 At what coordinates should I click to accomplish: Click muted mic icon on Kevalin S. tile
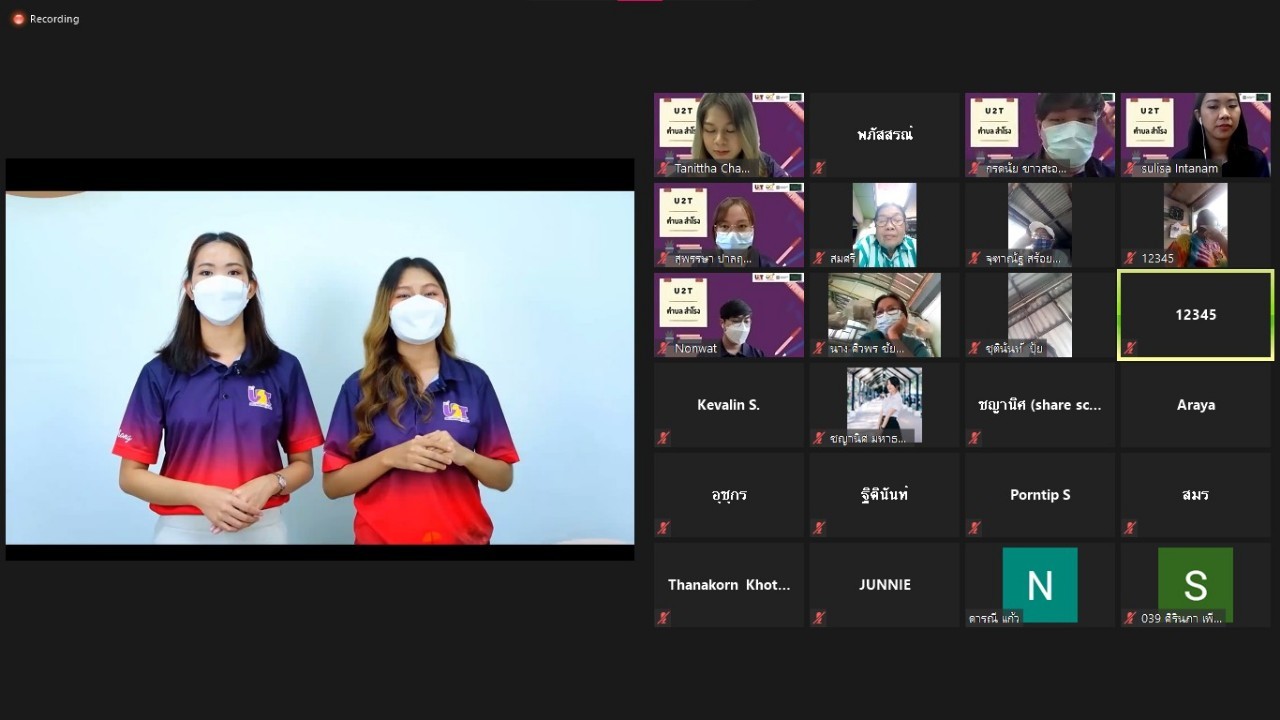(x=663, y=438)
